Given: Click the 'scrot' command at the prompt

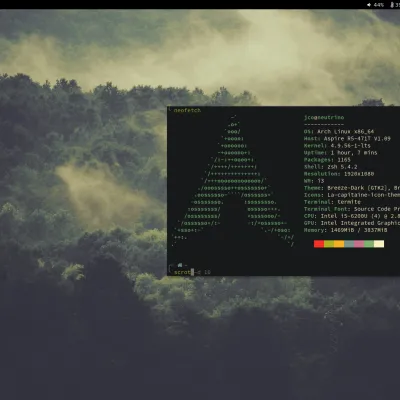Looking at the screenshot, I should [182, 272].
